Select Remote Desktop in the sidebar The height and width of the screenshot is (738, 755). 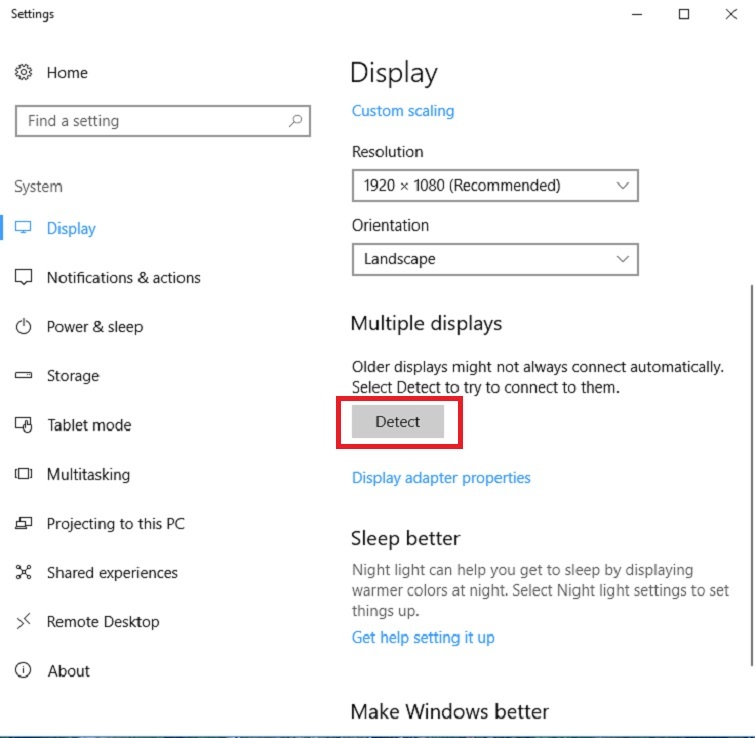[x=102, y=622]
